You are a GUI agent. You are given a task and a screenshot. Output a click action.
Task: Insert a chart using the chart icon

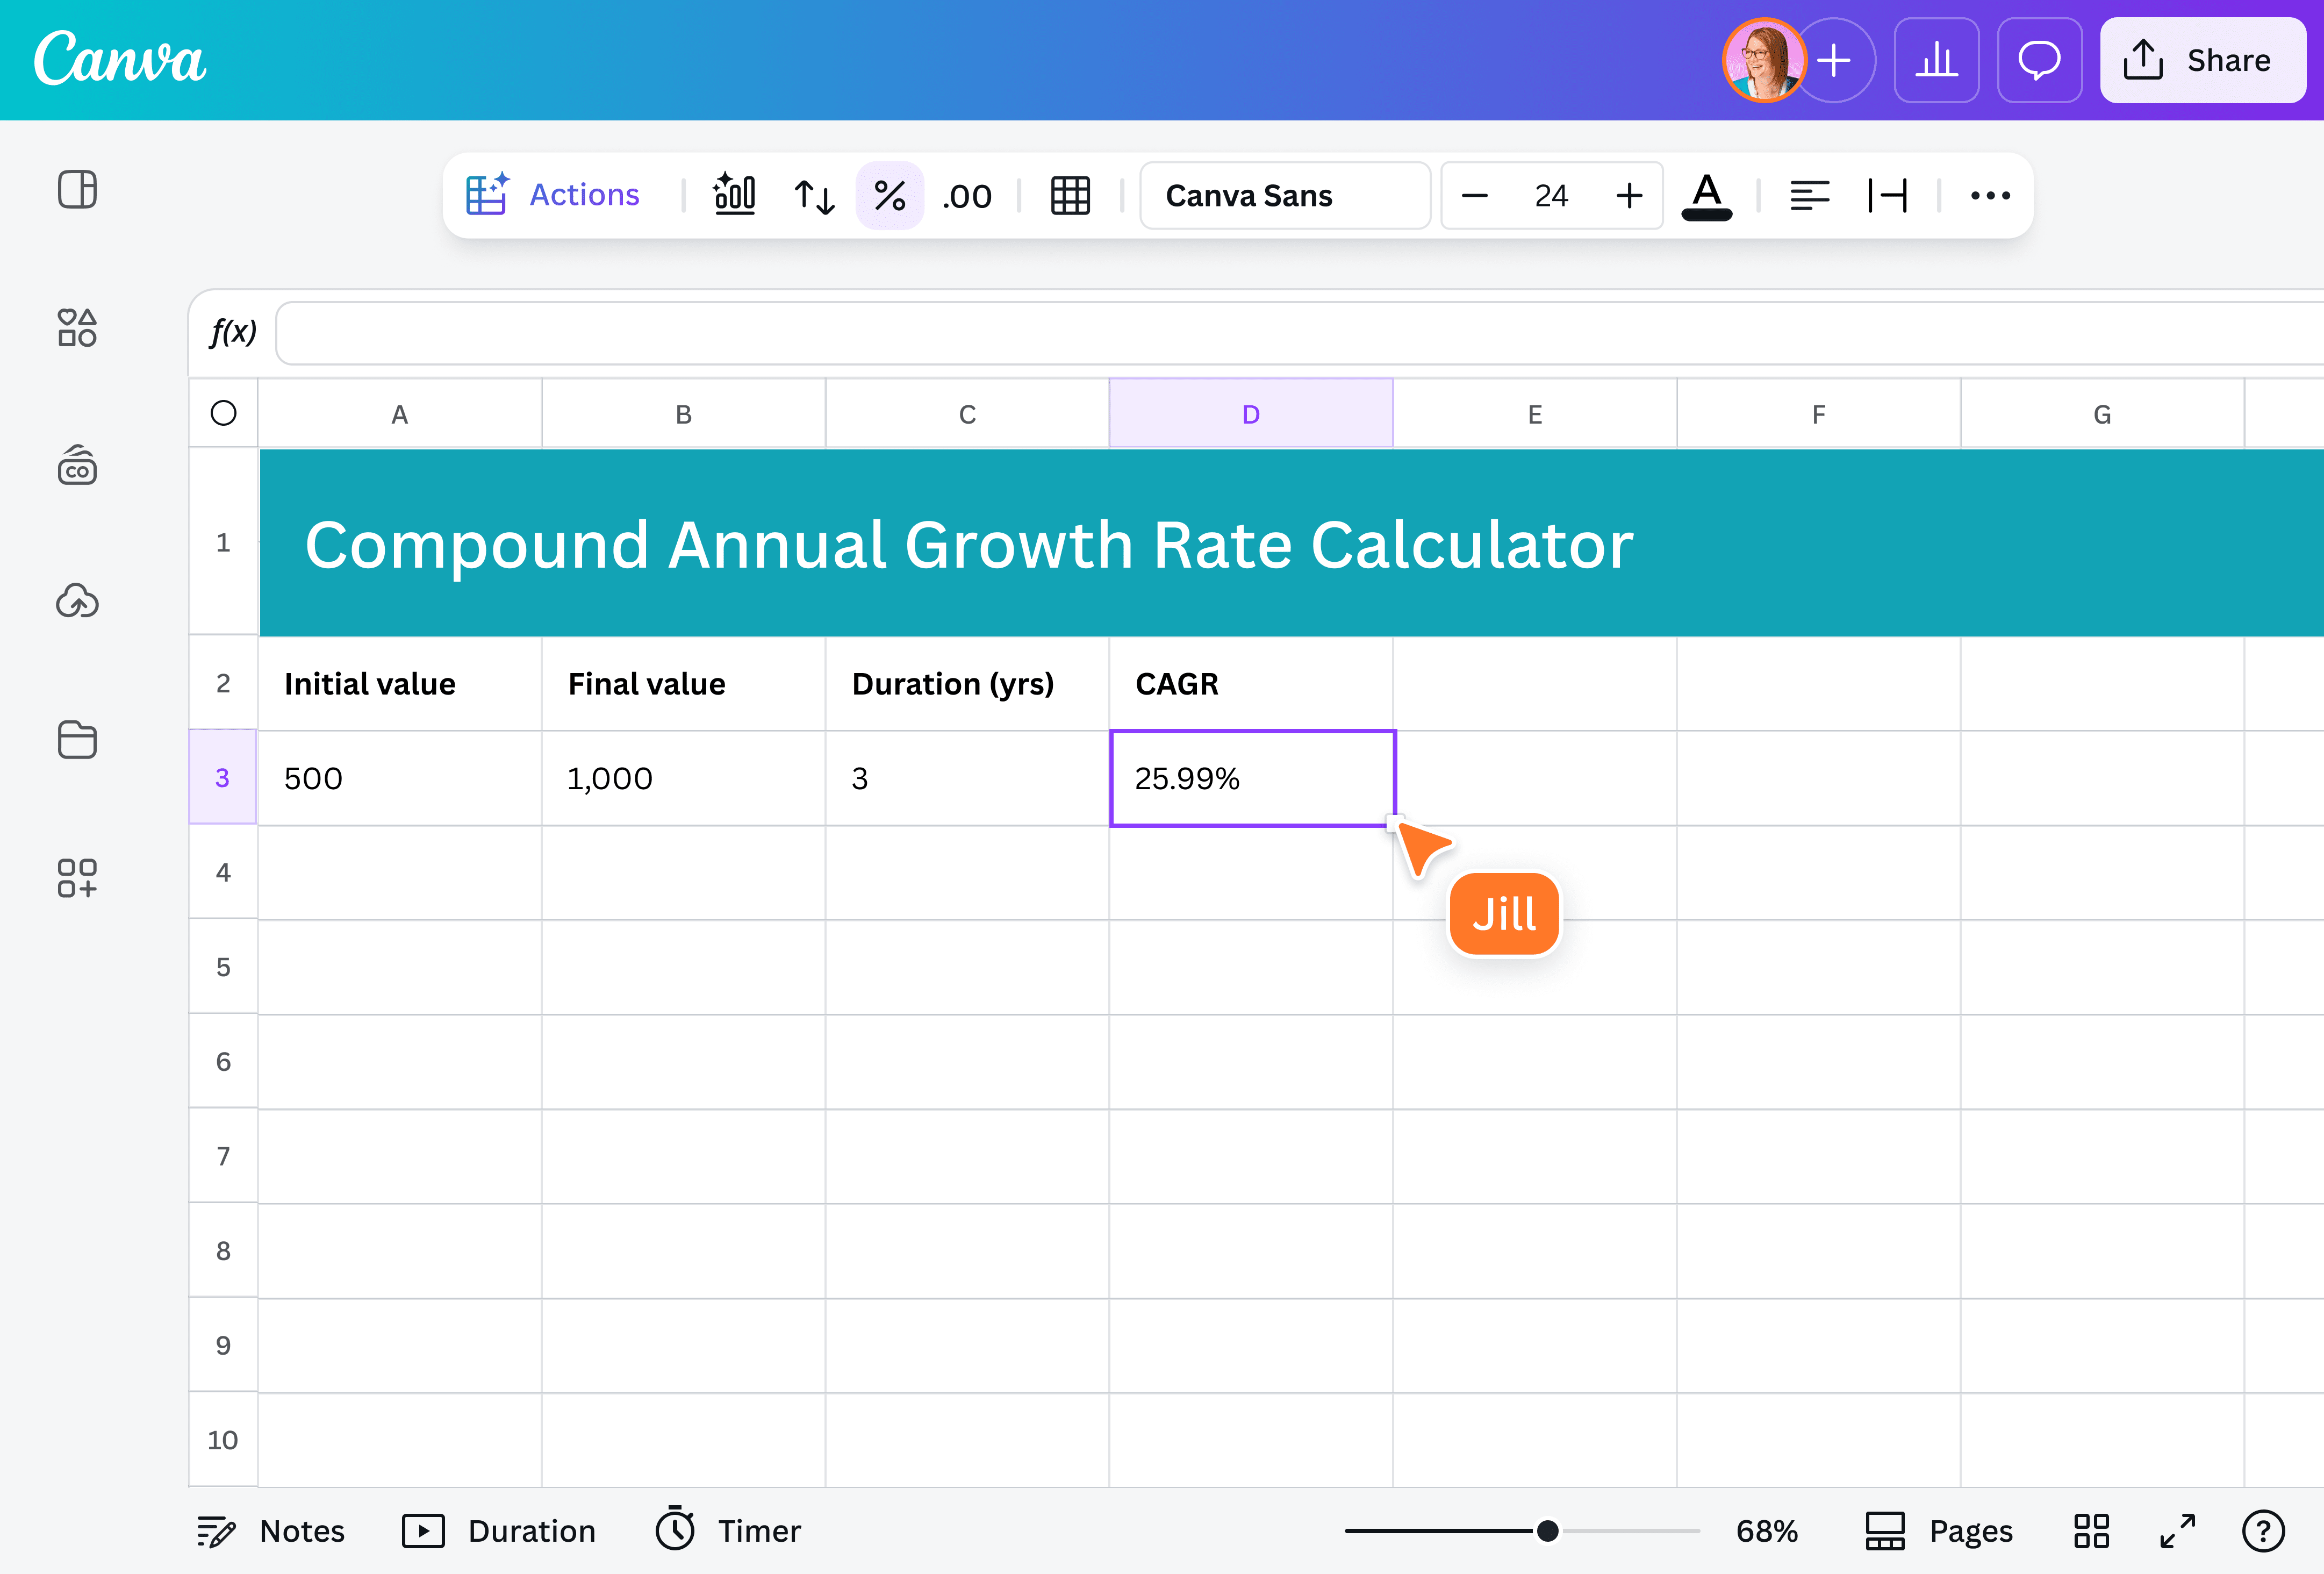(735, 195)
